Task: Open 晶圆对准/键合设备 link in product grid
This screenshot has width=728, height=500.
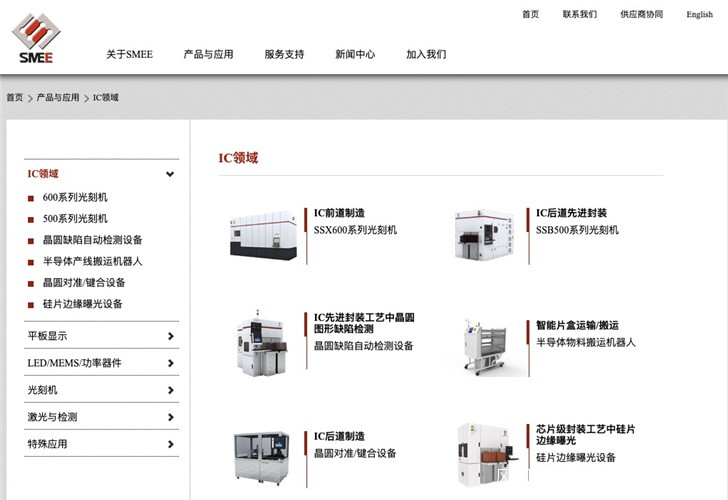Action: pyautogui.click(x=355, y=453)
